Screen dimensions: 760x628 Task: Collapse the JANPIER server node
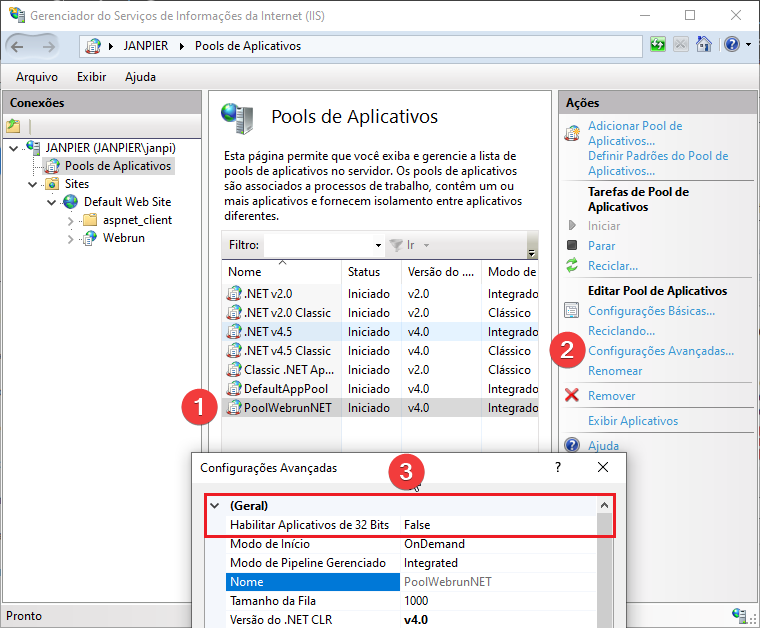coord(14,148)
